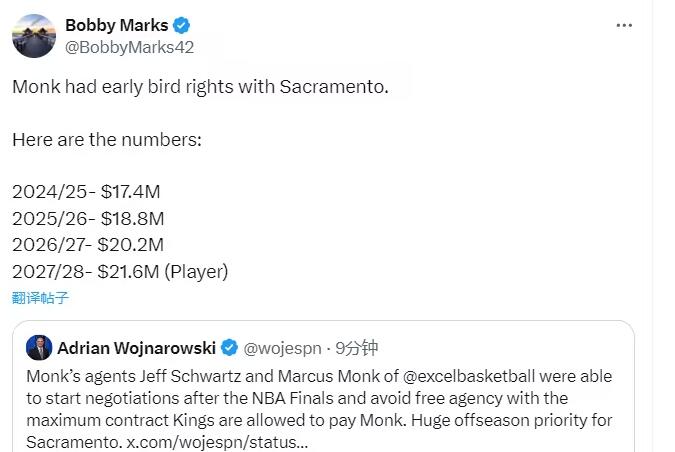Click the translate post link
The image size is (675, 452).
pyautogui.click(x=40, y=298)
